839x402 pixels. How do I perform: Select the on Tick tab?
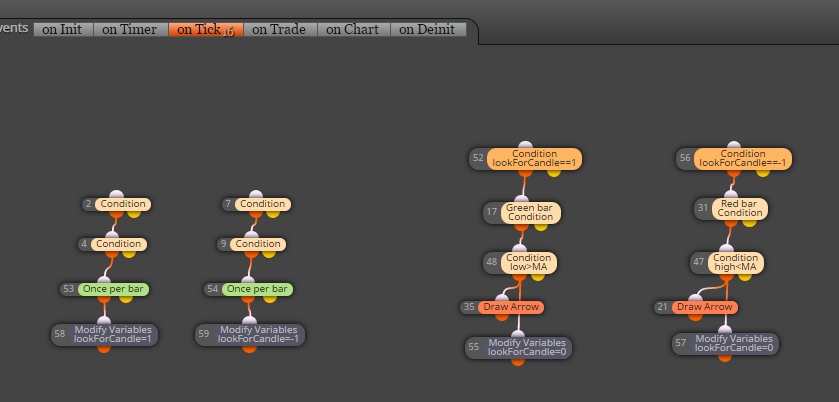pos(205,29)
